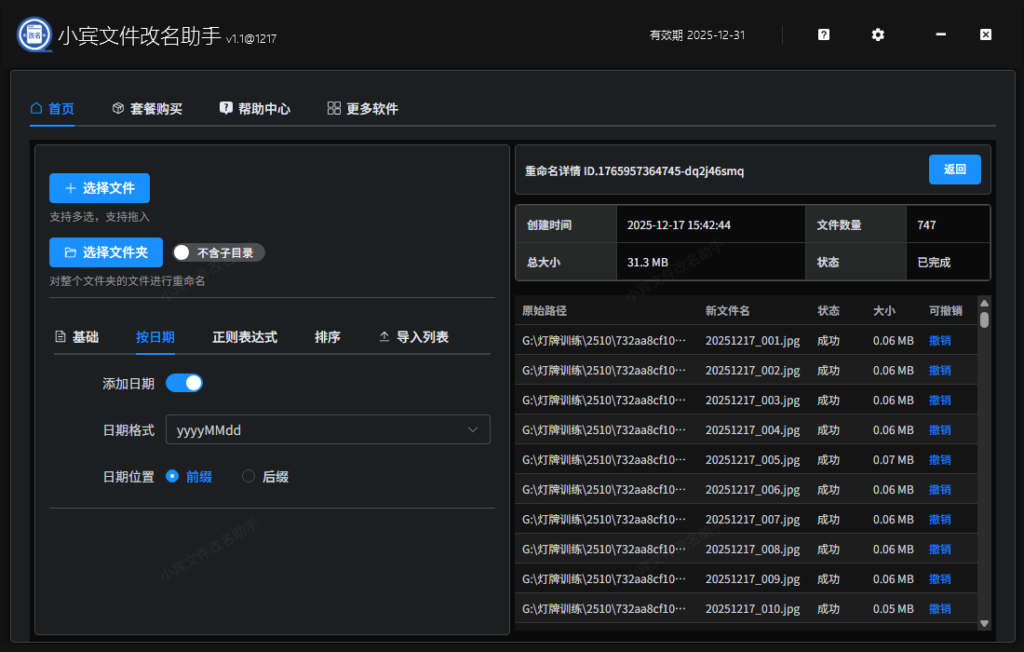The width and height of the screenshot is (1024, 652).
Task: Click the 返回 button in the details panel
Action: [x=954, y=169]
